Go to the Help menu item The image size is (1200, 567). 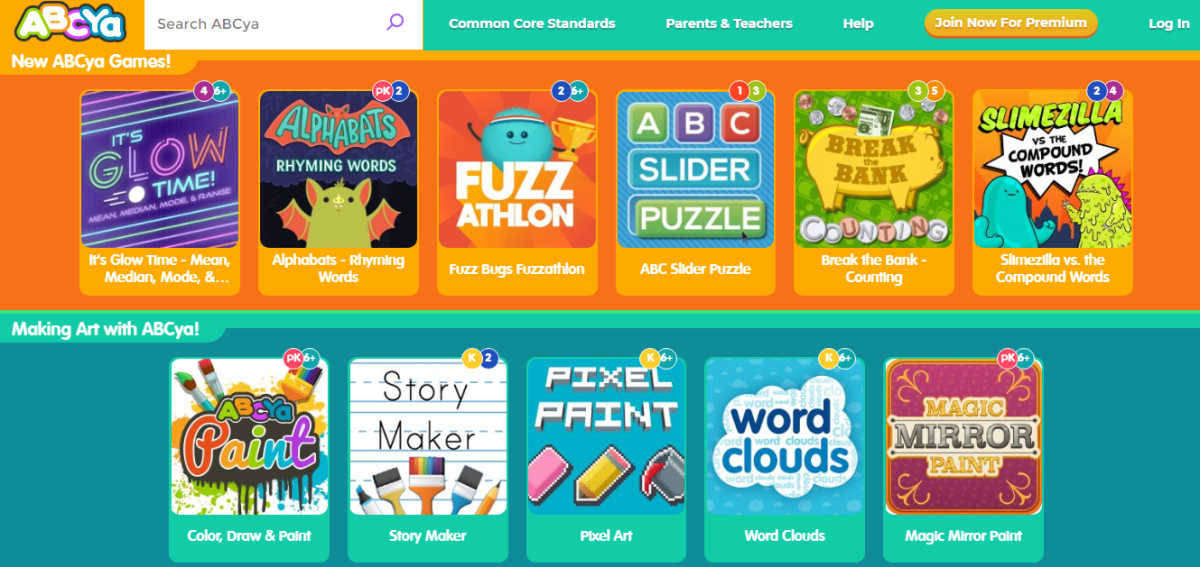point(858,23)
